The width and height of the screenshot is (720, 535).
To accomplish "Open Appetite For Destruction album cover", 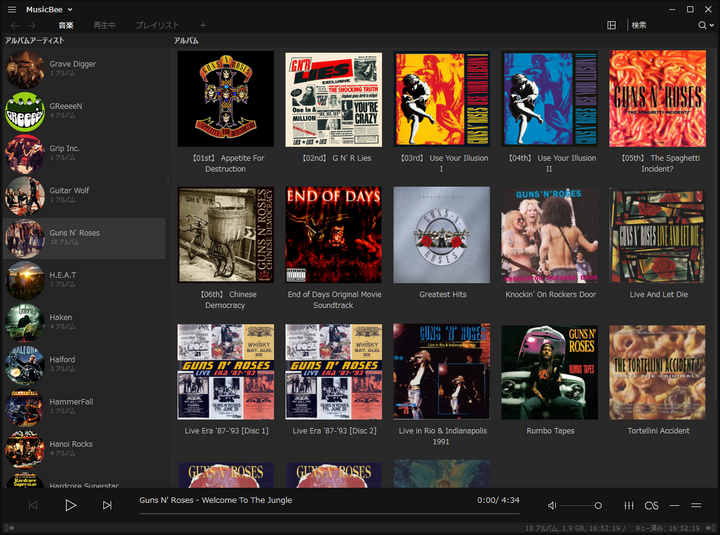I will click(225, 99).
